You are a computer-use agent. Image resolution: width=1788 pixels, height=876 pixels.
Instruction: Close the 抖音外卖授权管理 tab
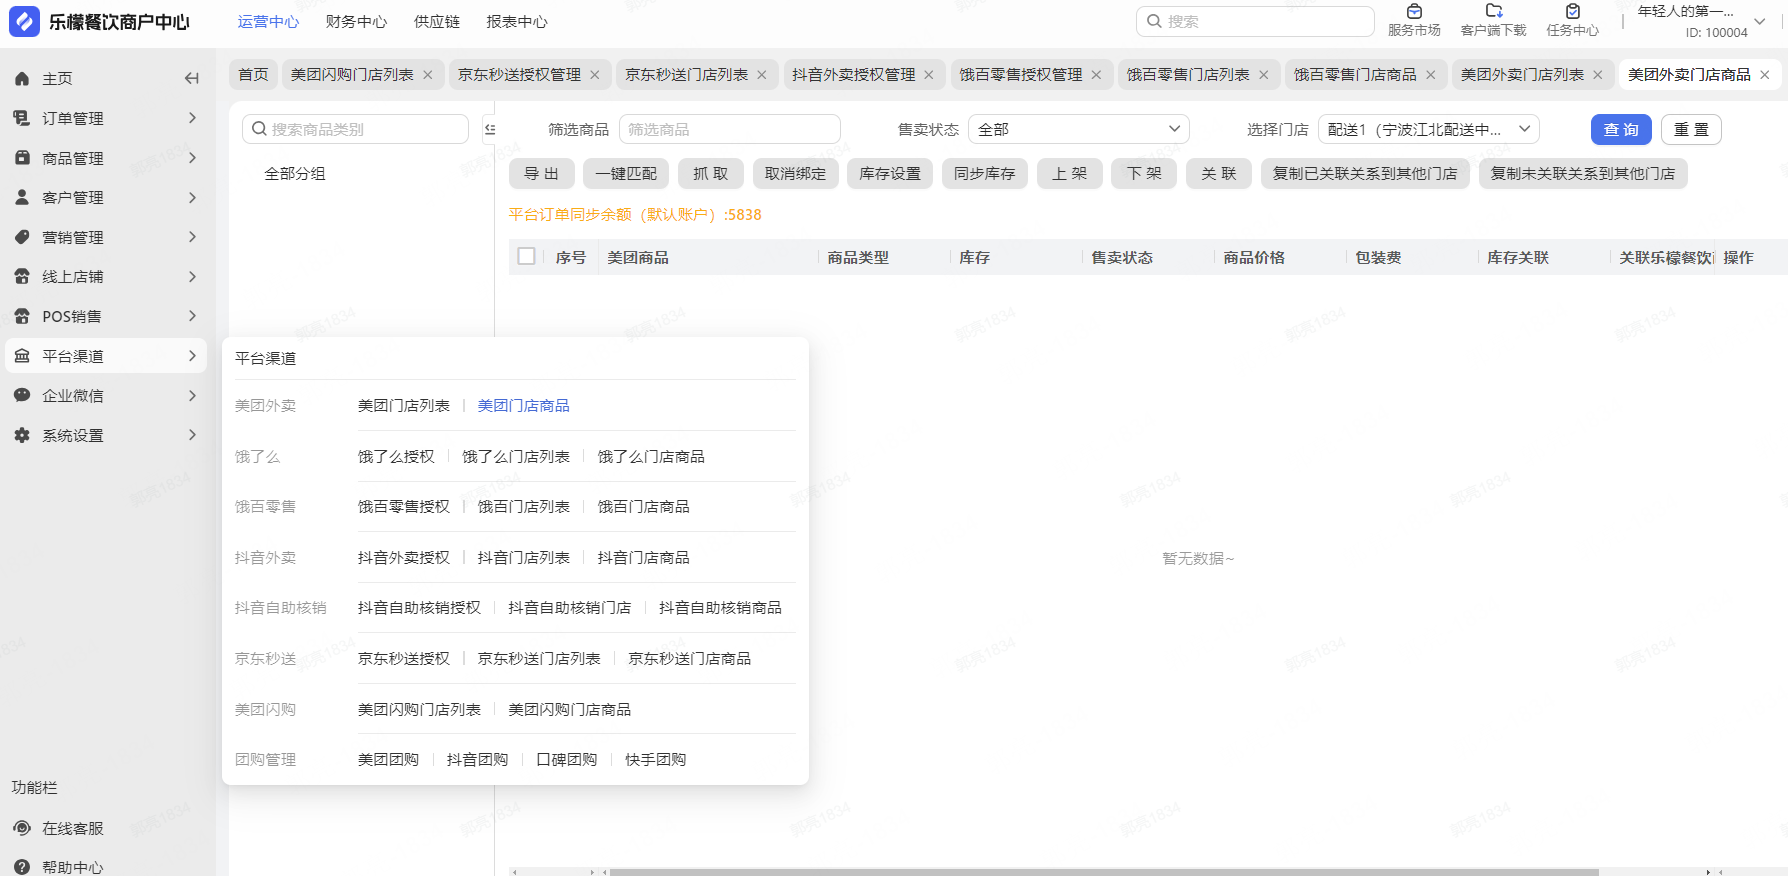coord(929,75)
